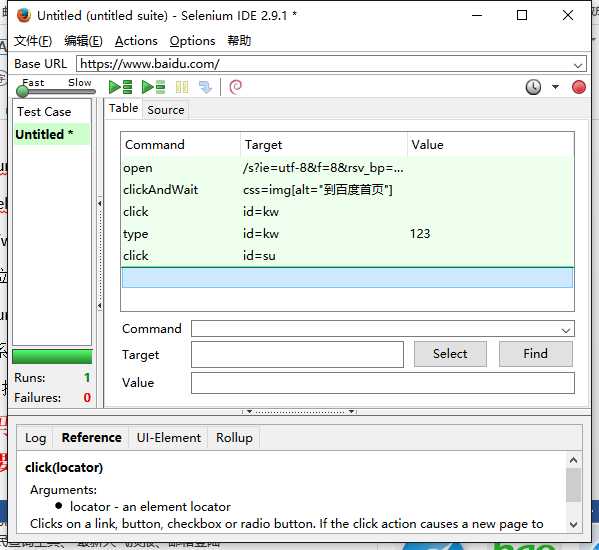Click the Reference pane scrollbar thumb
Image resolution: width=599 pixels, height=550 pixels.
(573, 485)
